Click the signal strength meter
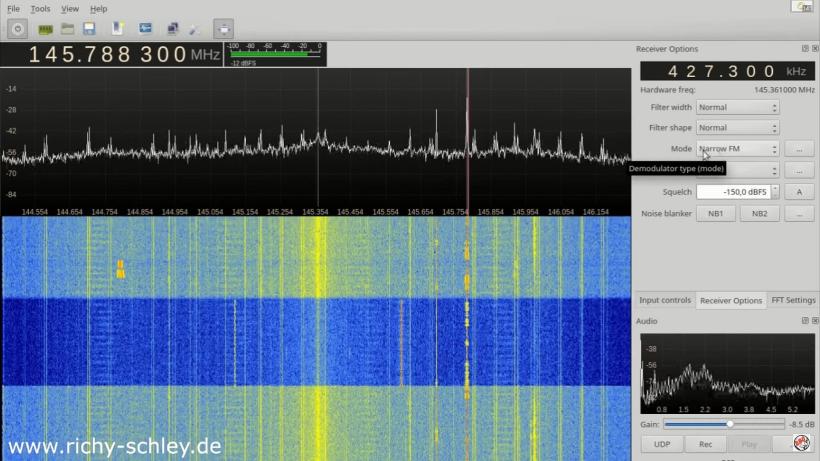The image size is (820, 461). [275, 54]
